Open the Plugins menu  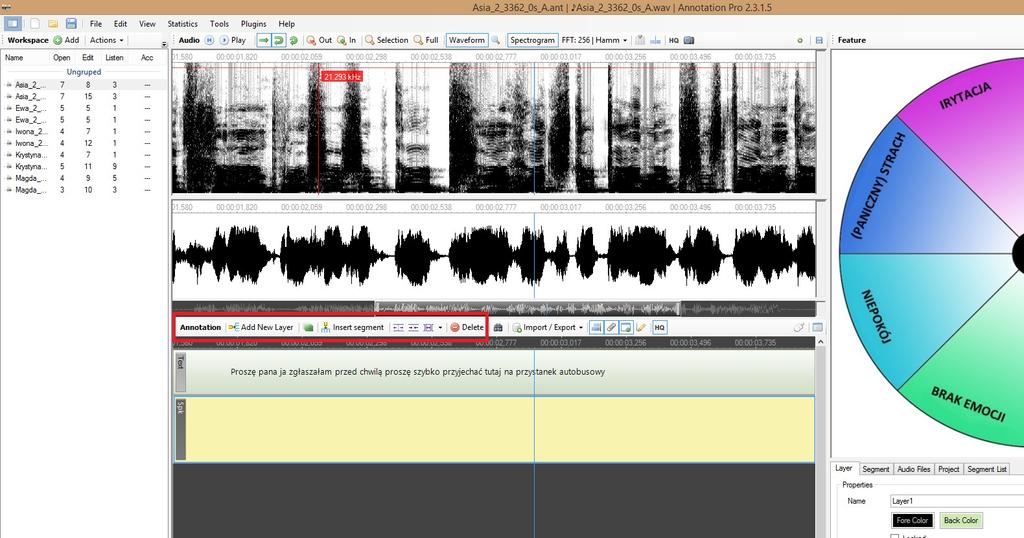click(253, 24)
